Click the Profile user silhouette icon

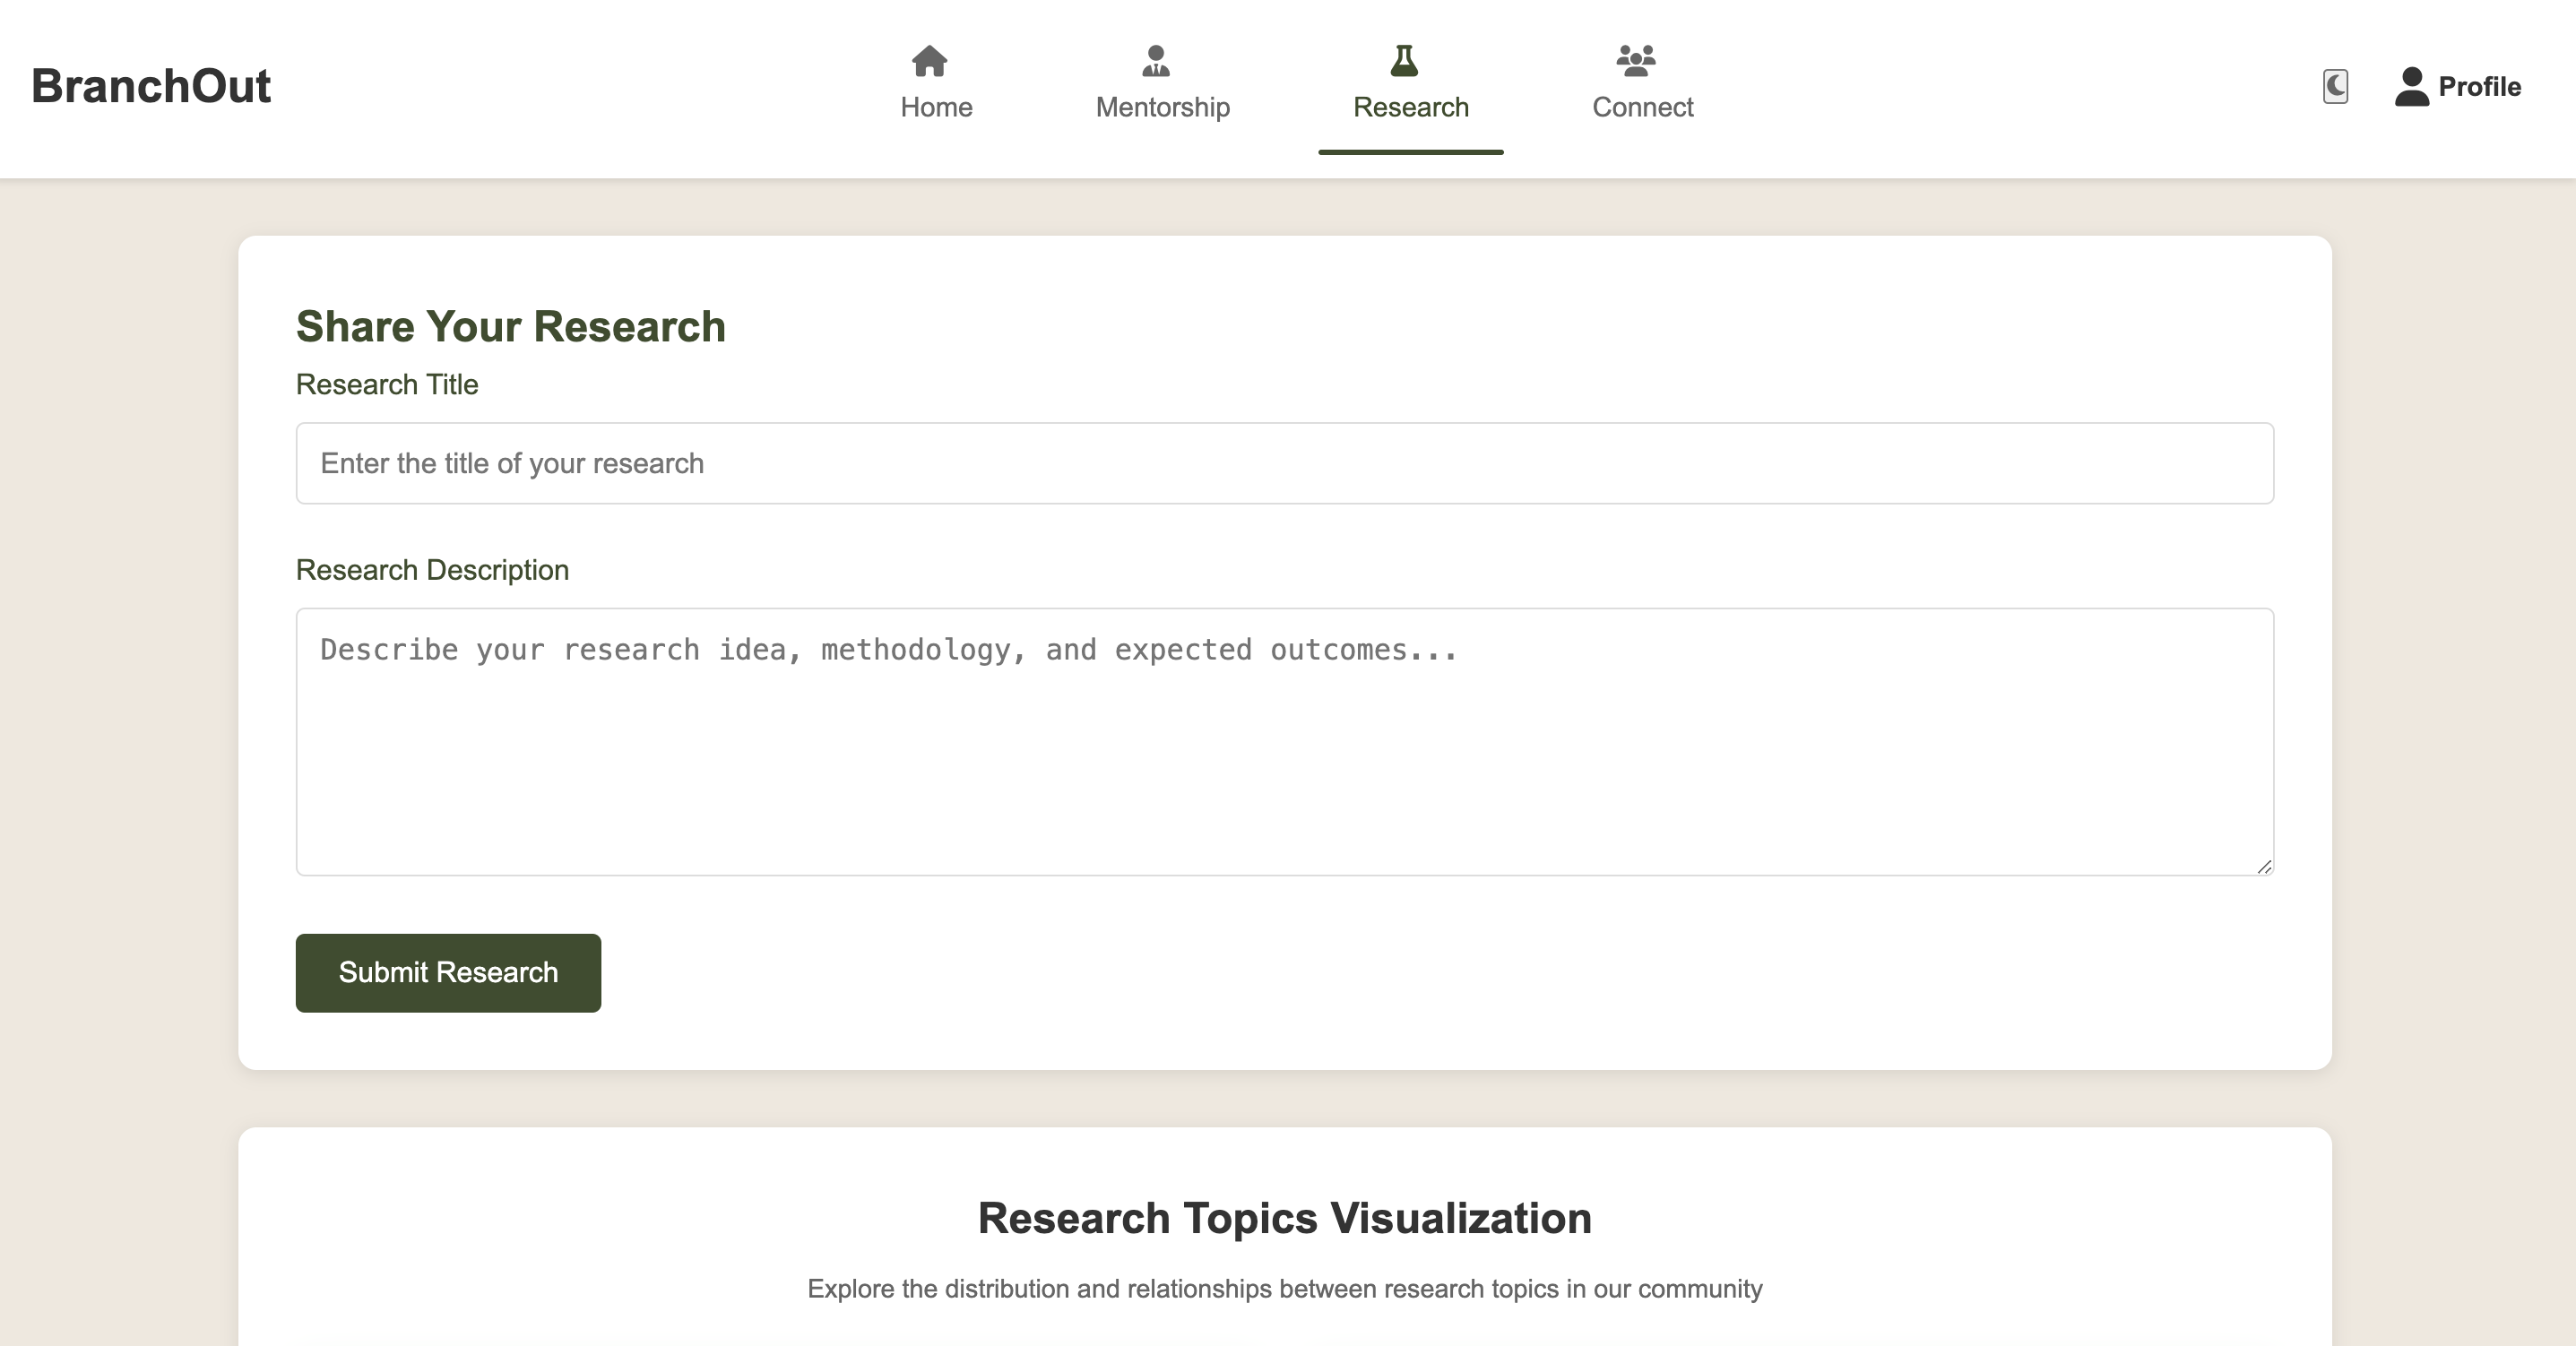point(2411,86)
